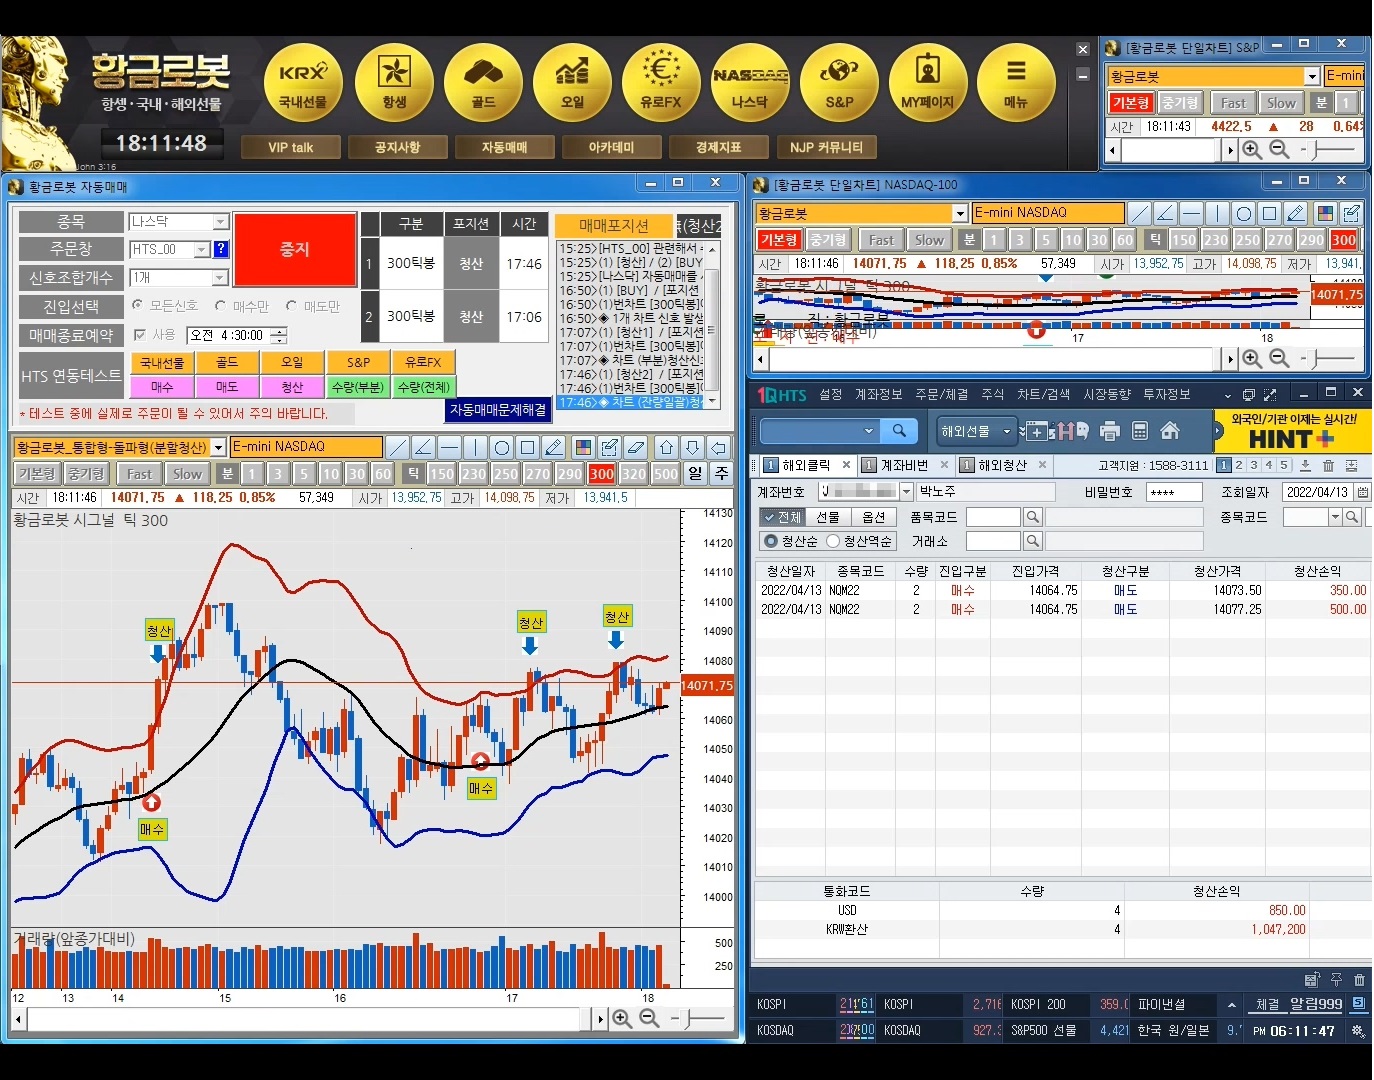Screen dimensions: 1374x1080
Task: Zoom out on the main chart
Action: (649, 1018)
